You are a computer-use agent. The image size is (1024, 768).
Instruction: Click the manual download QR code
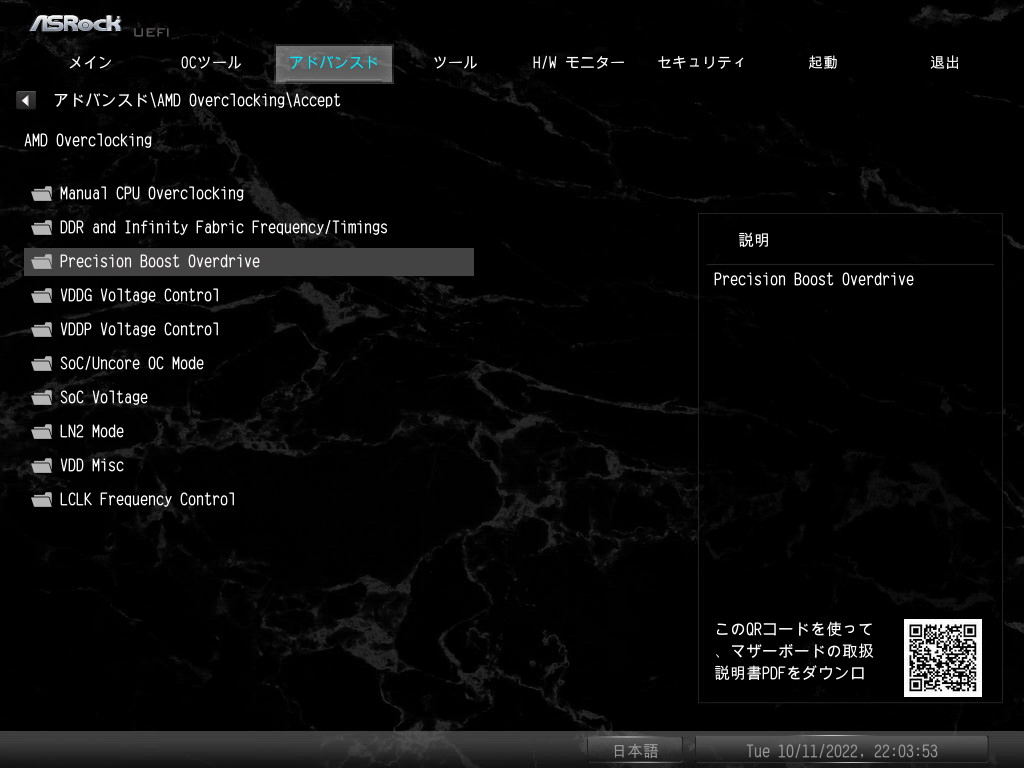942,658
